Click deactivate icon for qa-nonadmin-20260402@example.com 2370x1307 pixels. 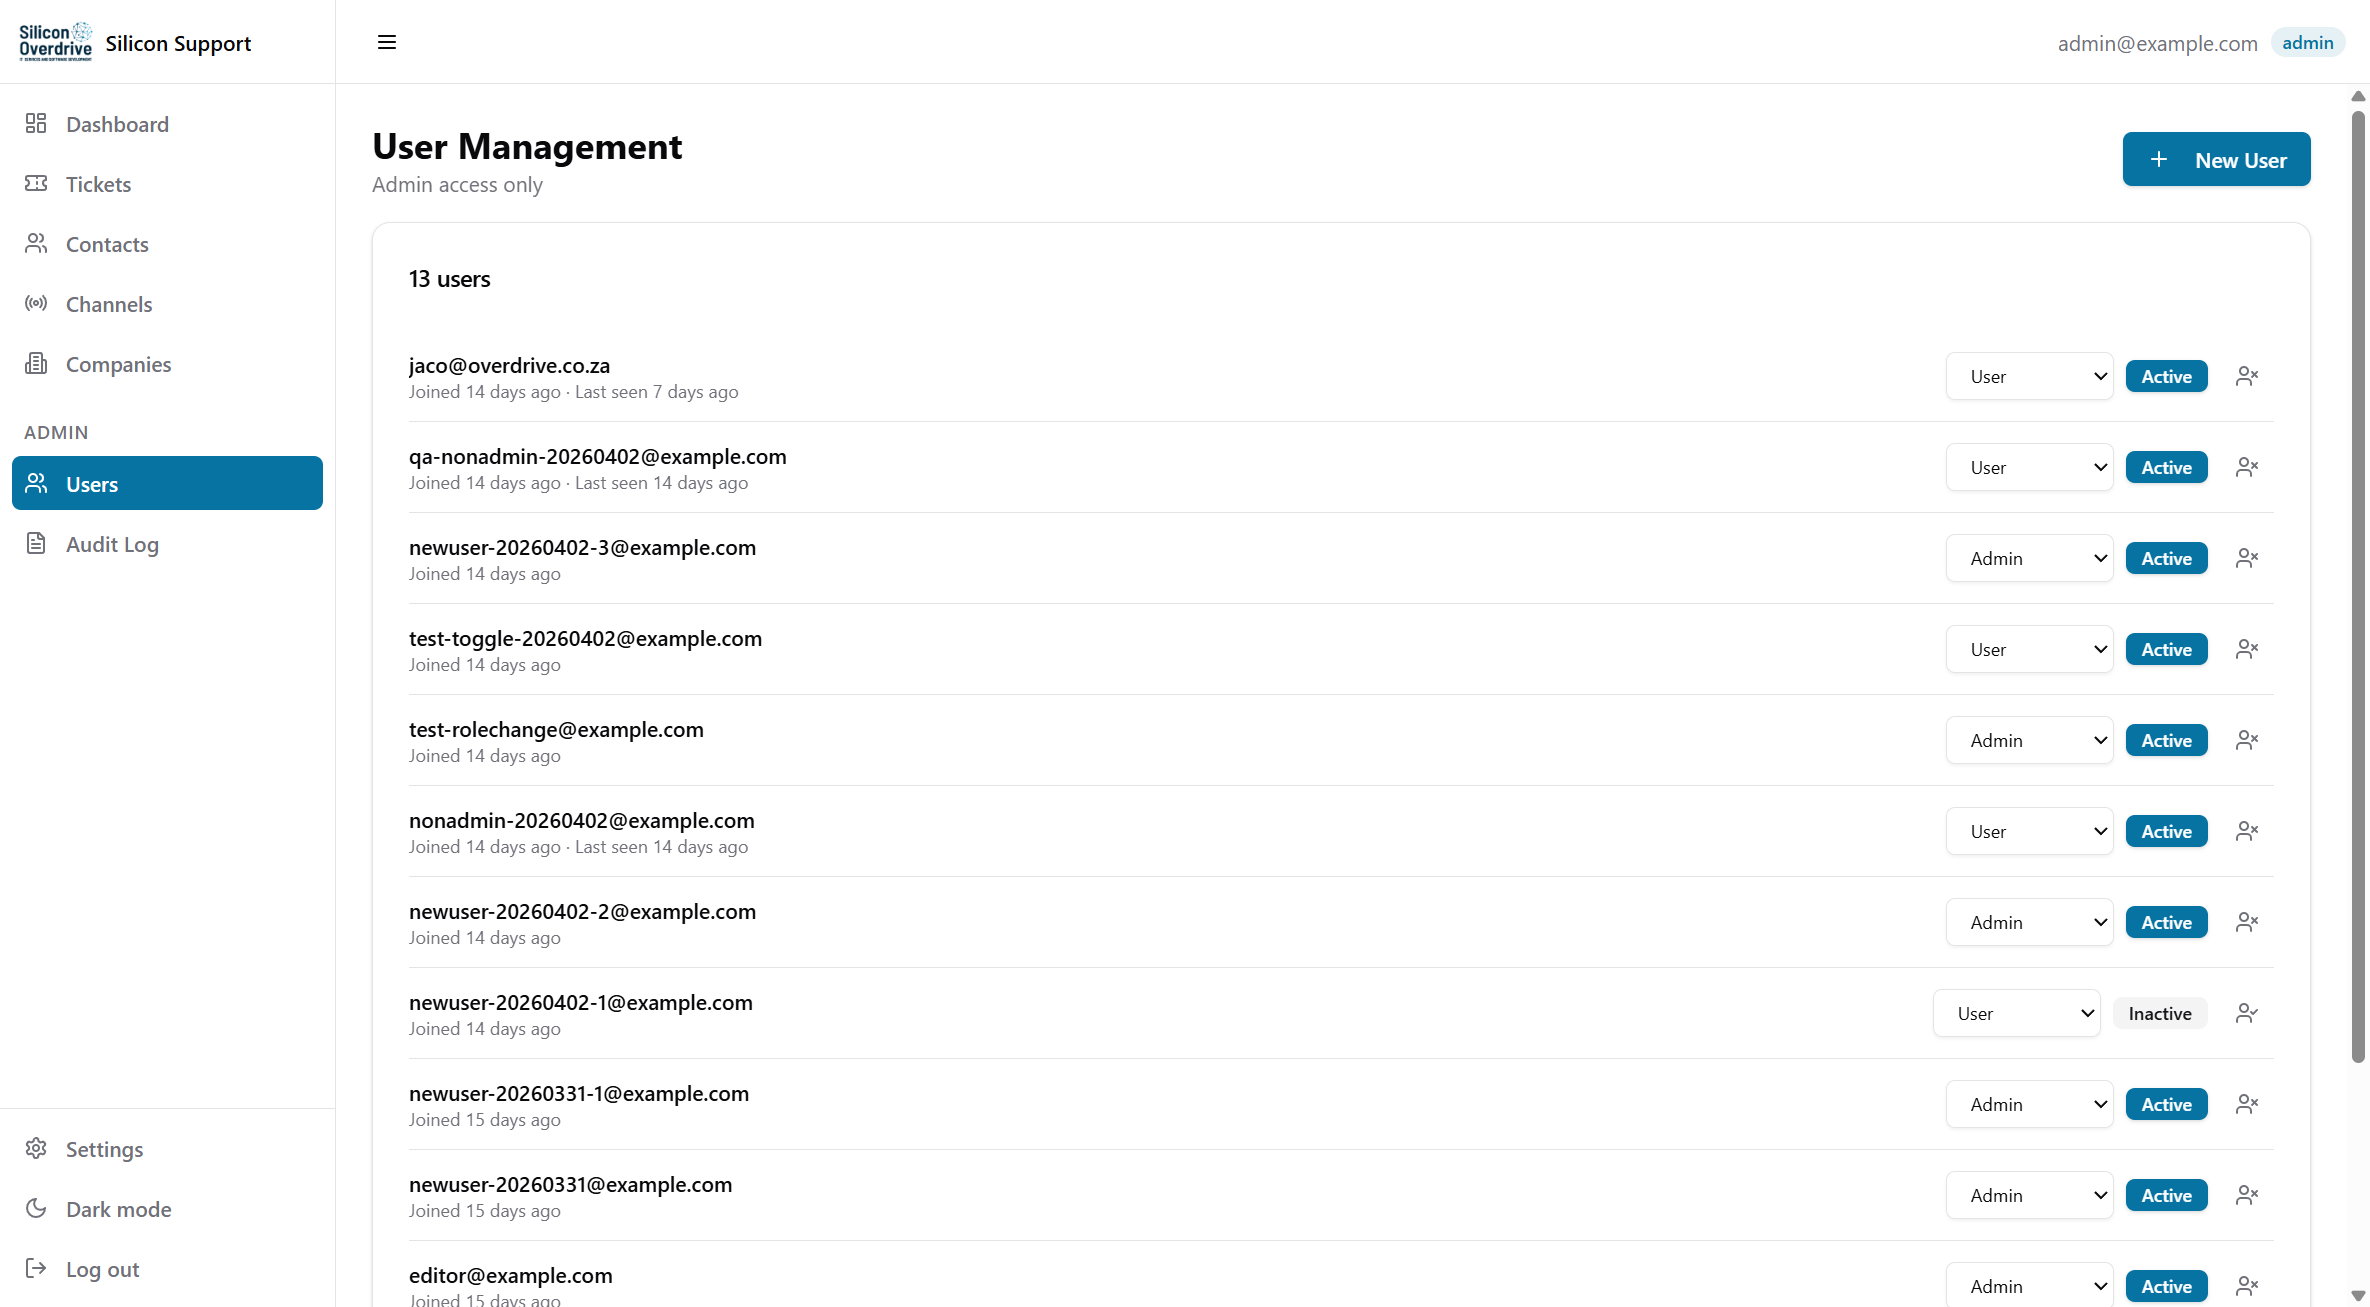coord(2247,467)
